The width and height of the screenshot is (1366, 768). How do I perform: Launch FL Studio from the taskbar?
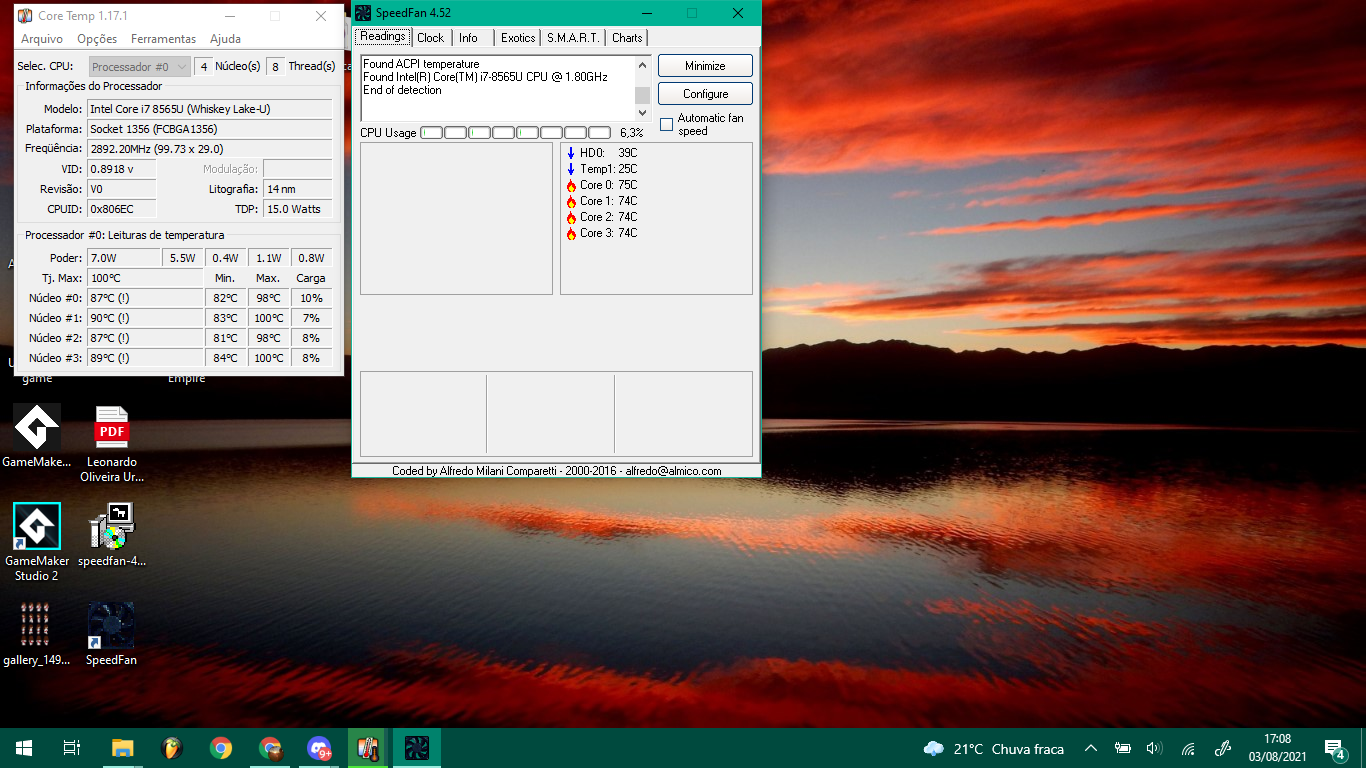[172, 748]
